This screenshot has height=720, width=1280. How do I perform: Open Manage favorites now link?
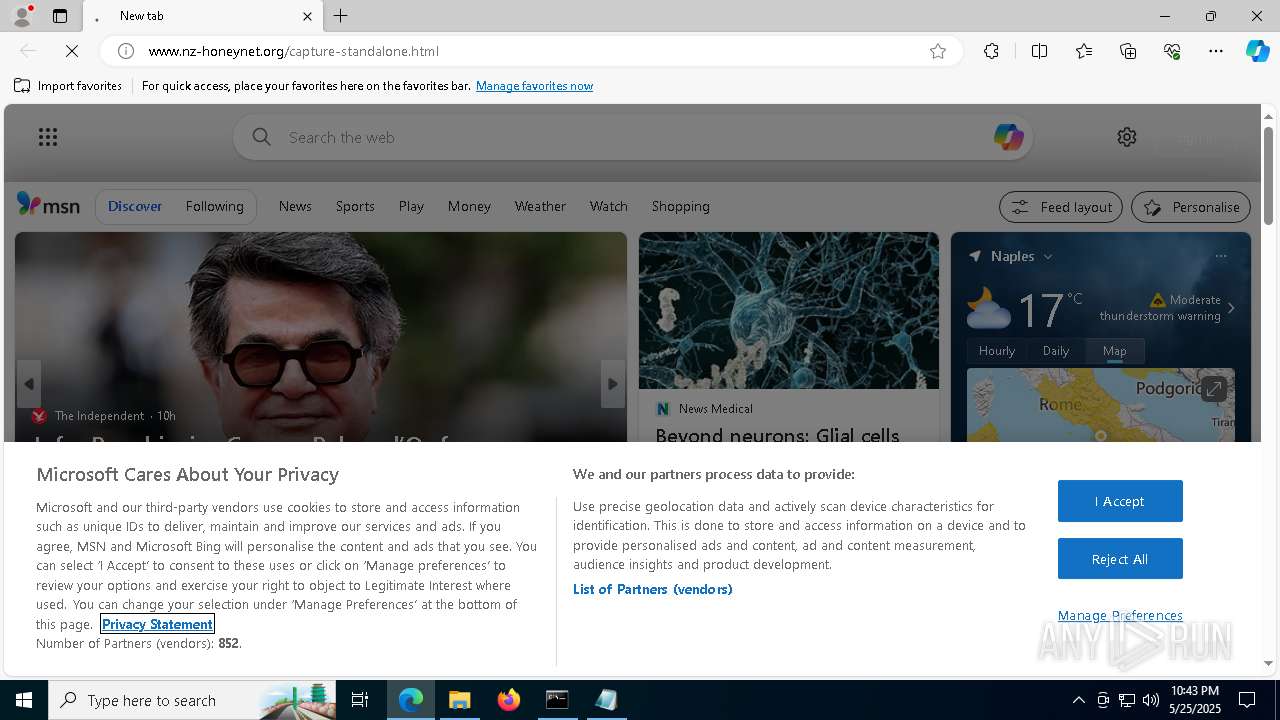coord(534,86)
